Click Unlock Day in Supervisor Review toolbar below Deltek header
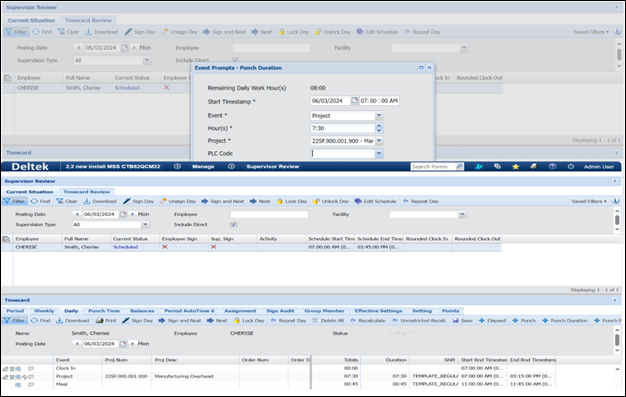 tap(331, 201)
